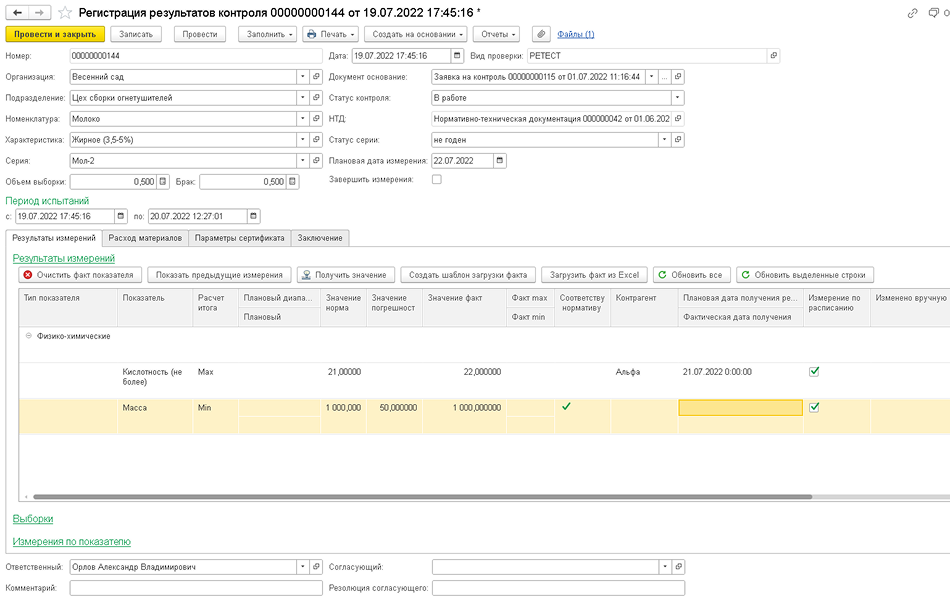Open the Заключение tab

pos(320,238)
